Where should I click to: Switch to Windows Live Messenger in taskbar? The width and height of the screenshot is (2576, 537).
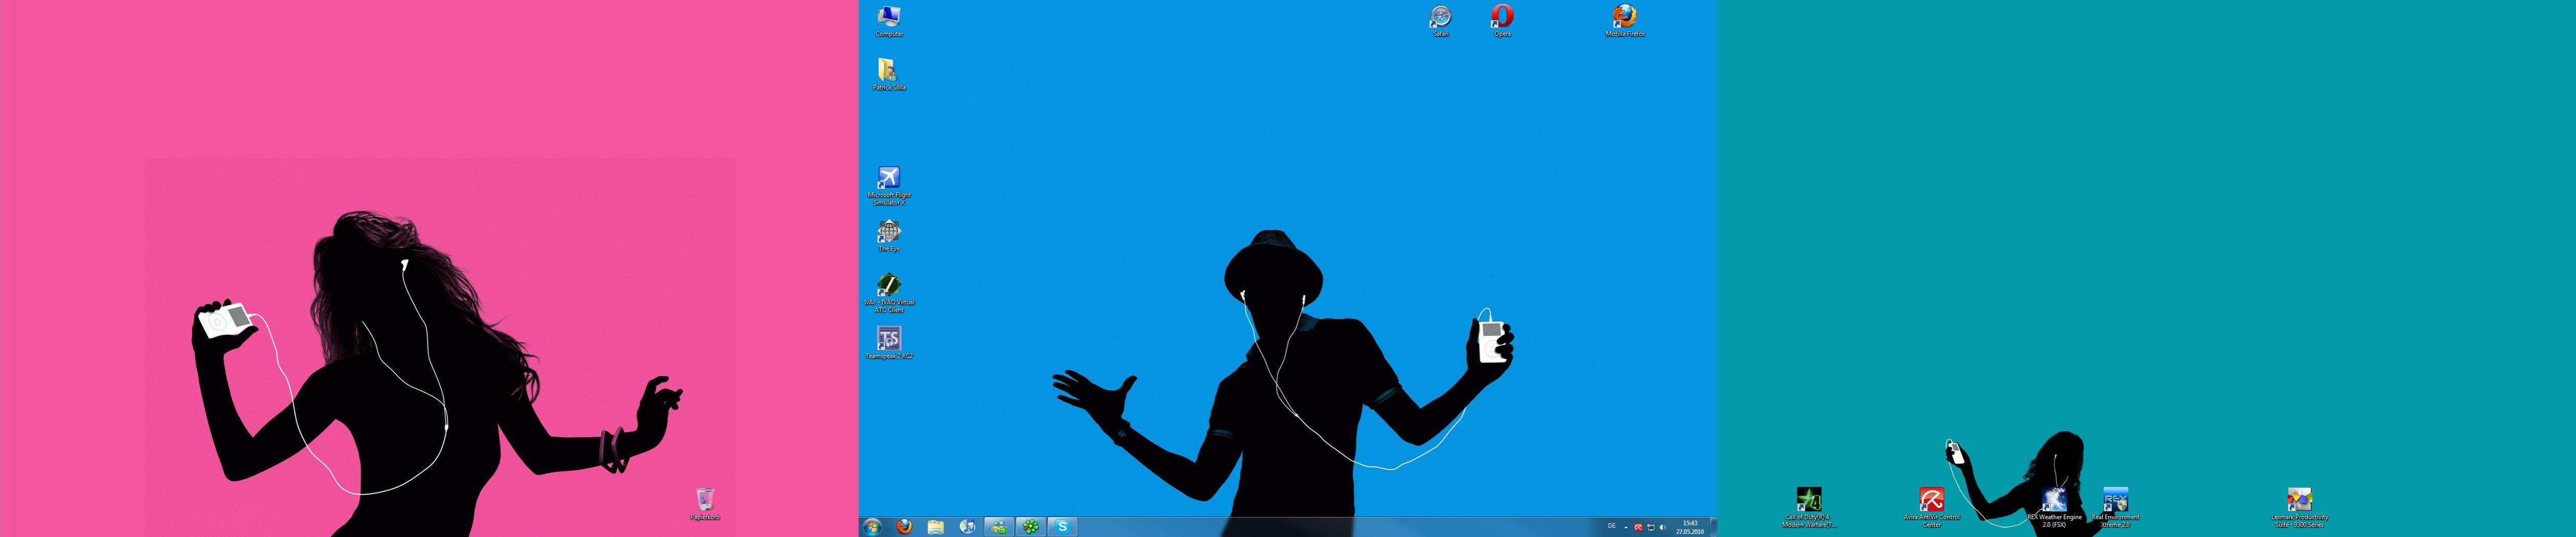tap(999, 527)
